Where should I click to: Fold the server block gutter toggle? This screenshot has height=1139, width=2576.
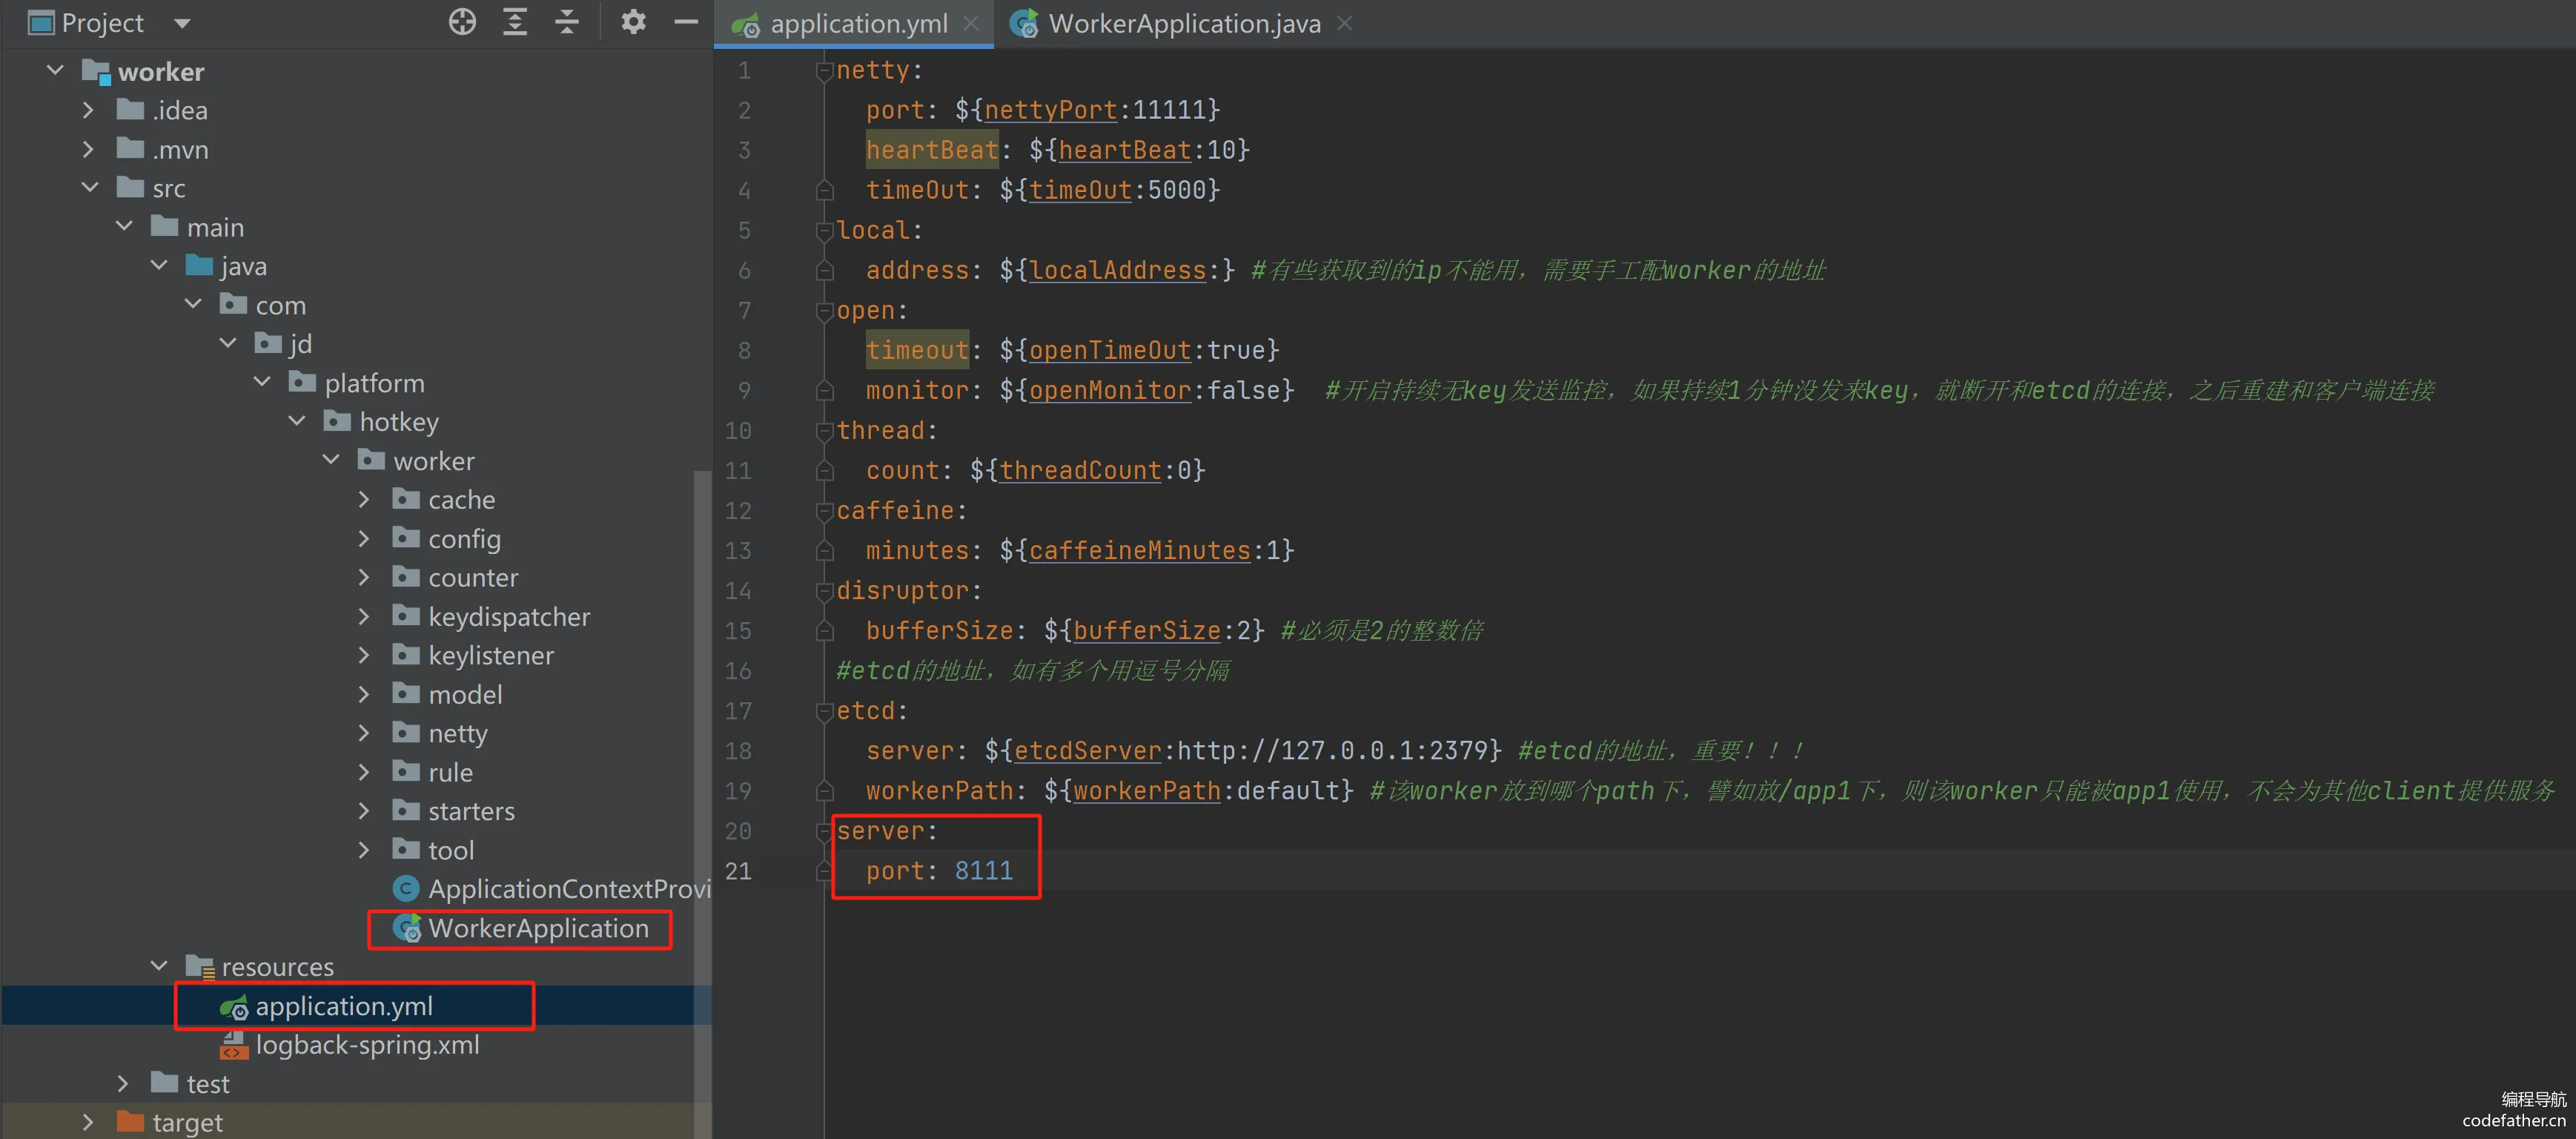click(825, 831)
